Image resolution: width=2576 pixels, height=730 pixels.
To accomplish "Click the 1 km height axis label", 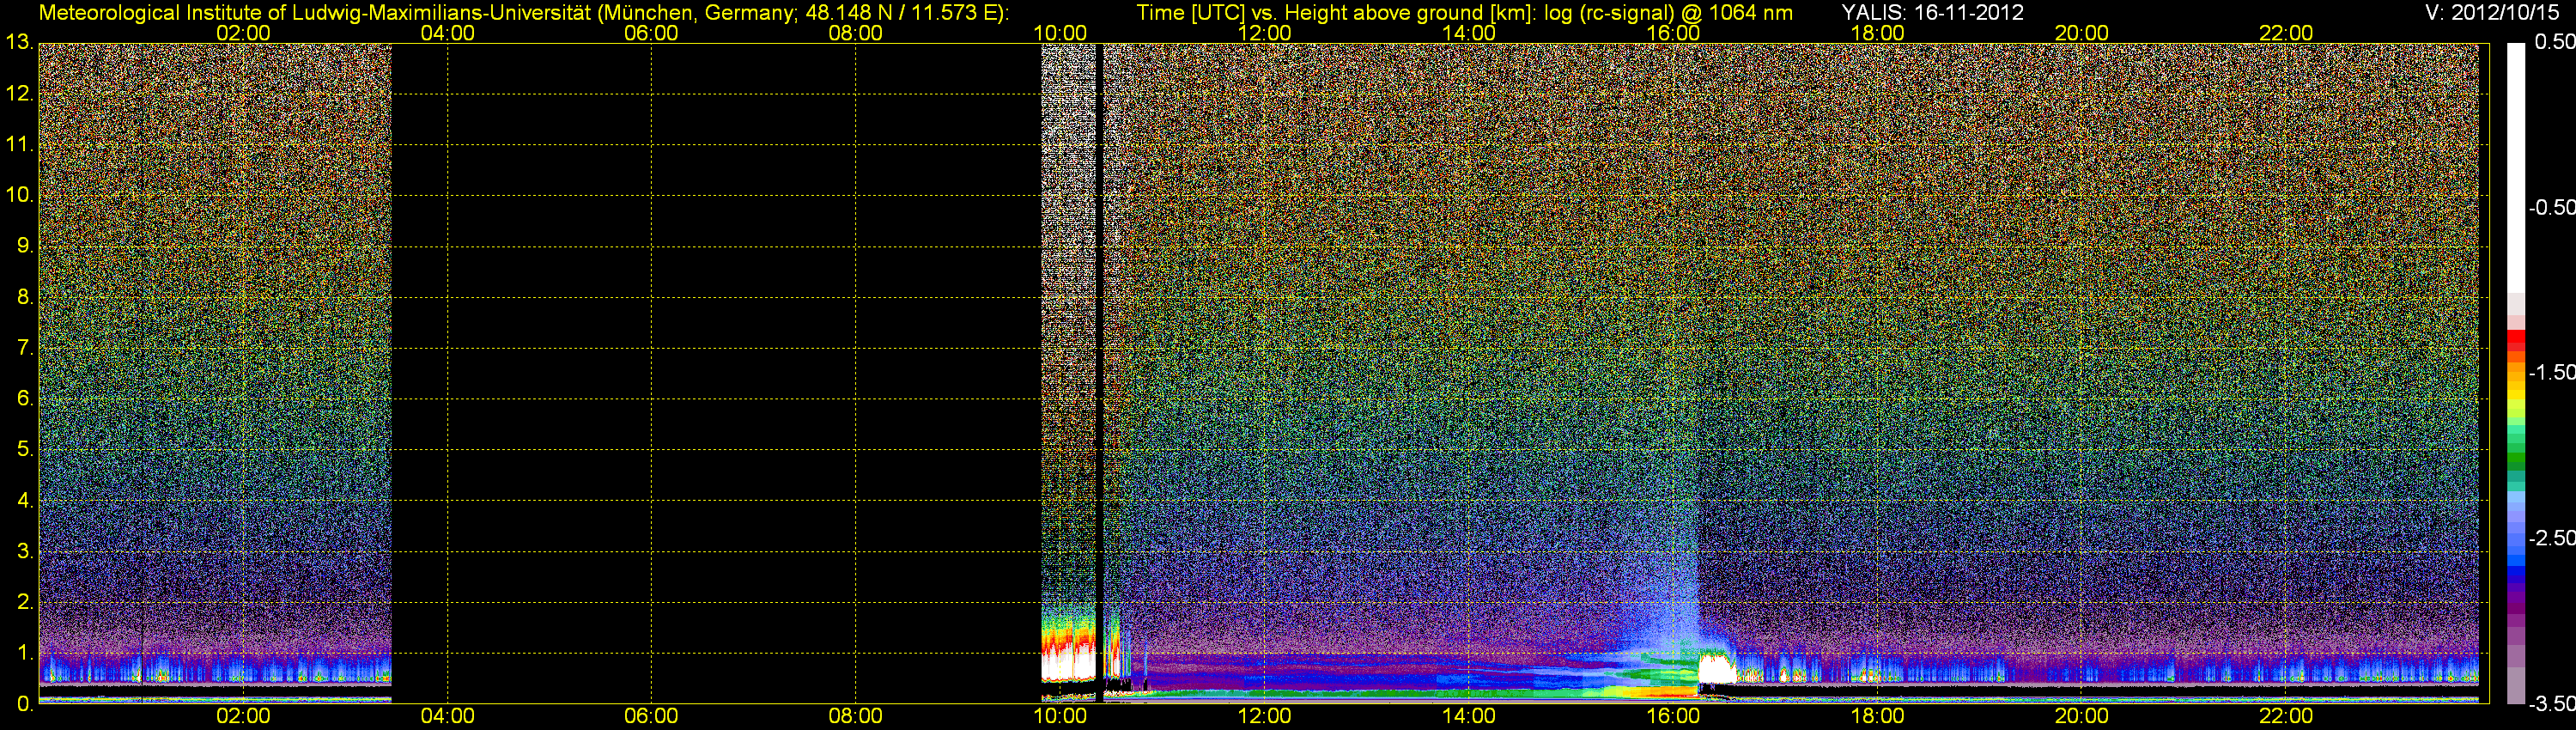I will [x=24, y=653].
